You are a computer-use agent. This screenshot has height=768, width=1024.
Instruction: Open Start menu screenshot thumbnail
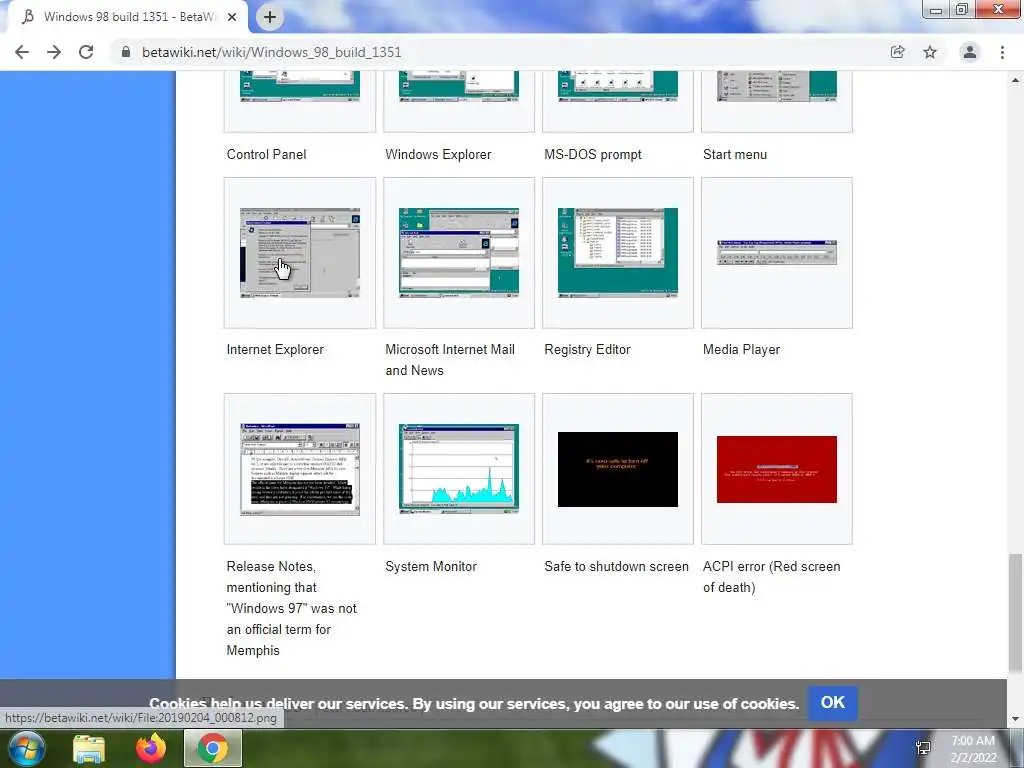click(776, 86)
